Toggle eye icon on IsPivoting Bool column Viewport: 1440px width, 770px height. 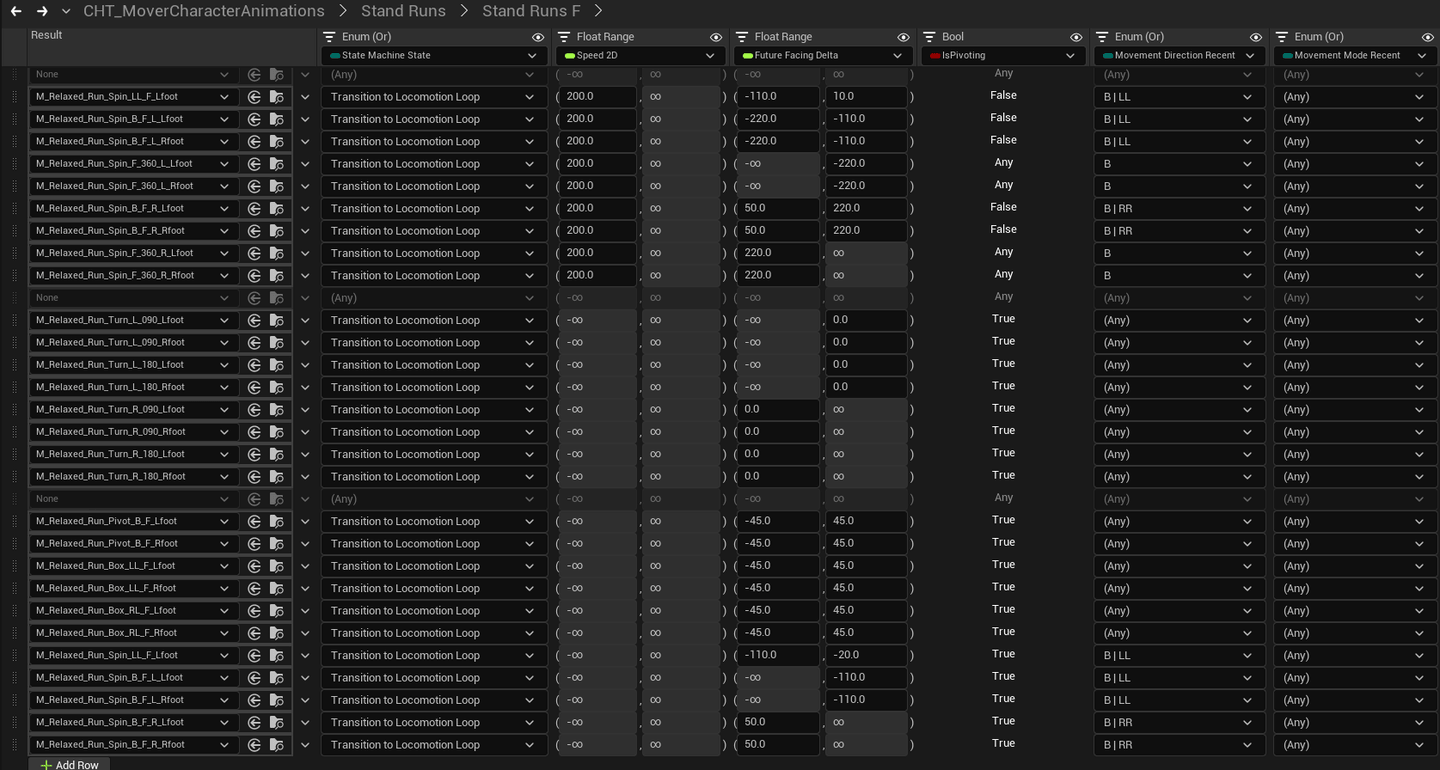pos(1076,37)
